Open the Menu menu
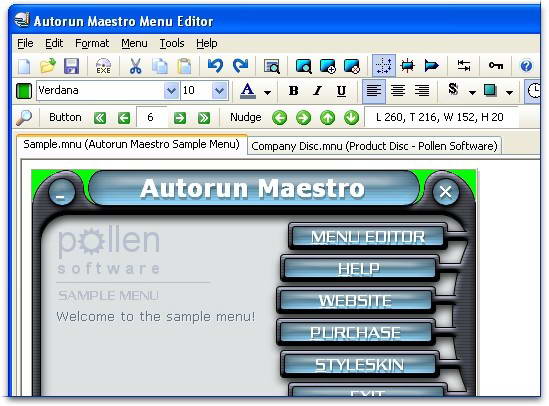This screenshot has height=406, width=549. pyautogui.click(x=134, y=43)
